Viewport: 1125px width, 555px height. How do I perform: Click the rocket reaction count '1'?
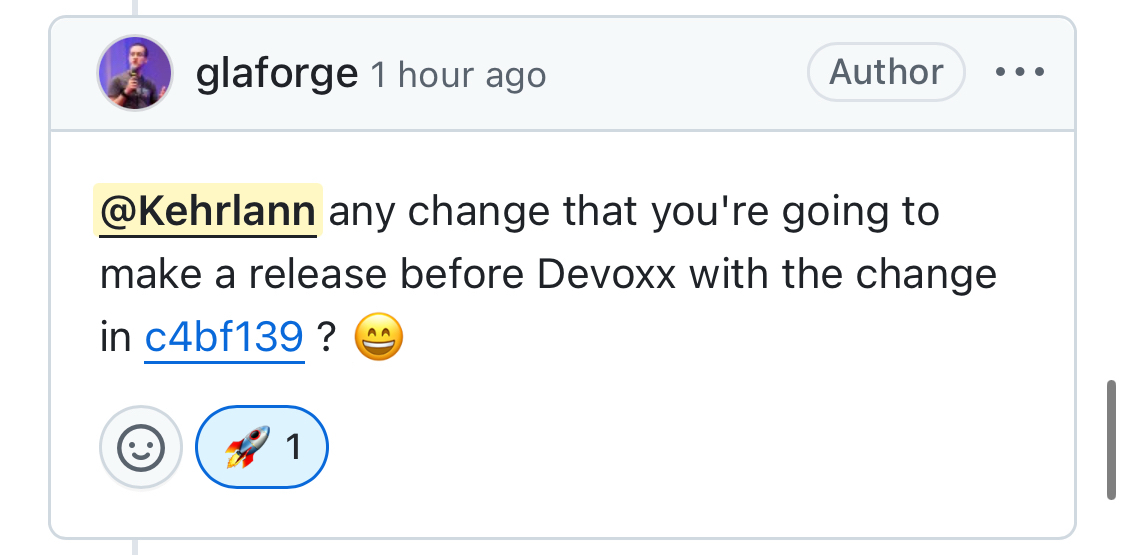pos(294,447)
